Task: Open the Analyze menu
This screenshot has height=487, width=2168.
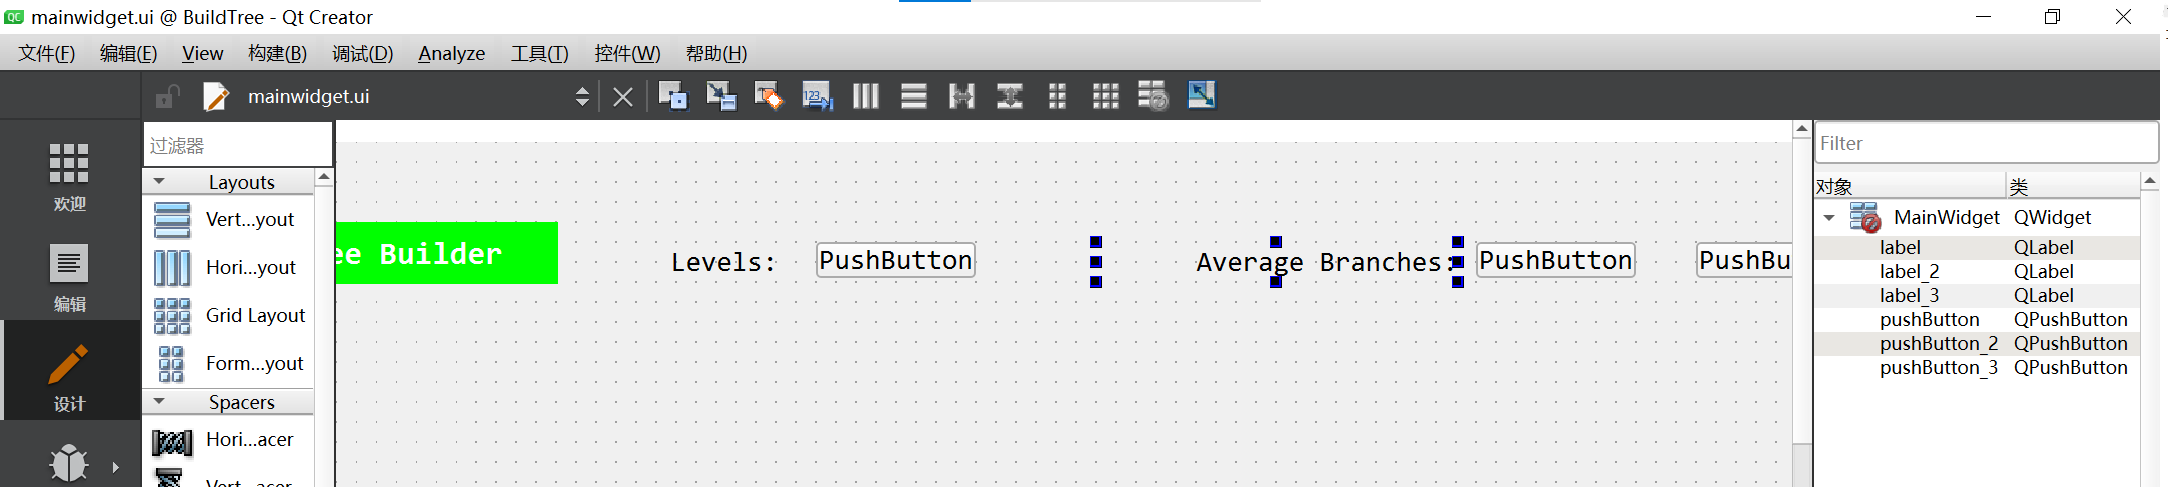Action: pyautogui.click(x=451, y=53)
